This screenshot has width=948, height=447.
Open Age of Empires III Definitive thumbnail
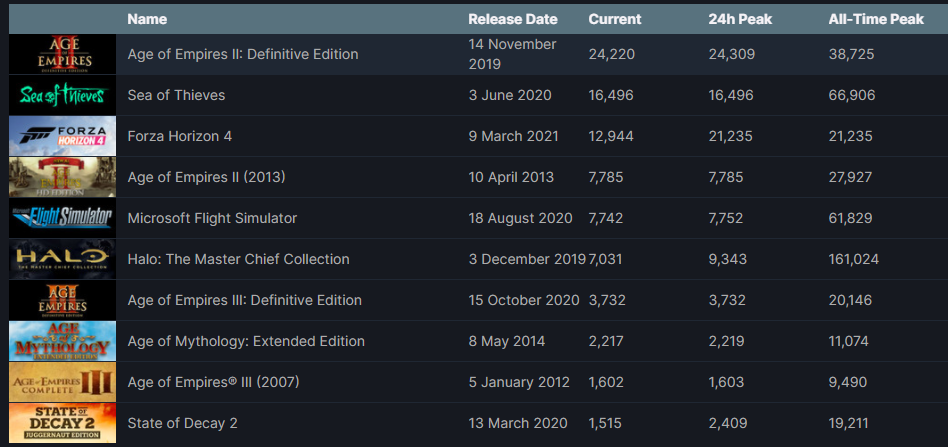[x=62, y=300]
